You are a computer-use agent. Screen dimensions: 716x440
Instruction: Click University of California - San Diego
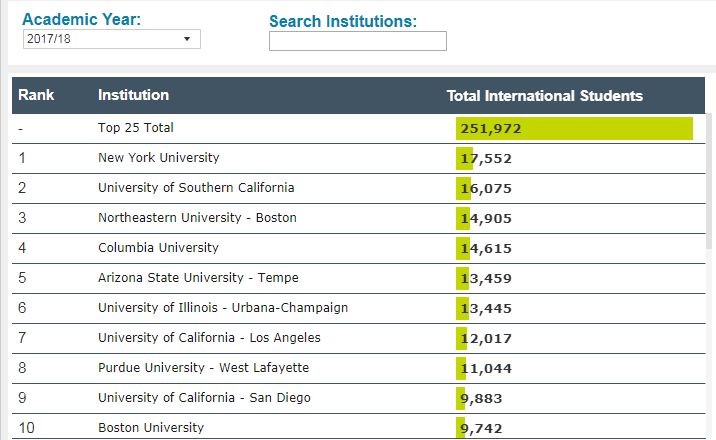click(204, 398)
